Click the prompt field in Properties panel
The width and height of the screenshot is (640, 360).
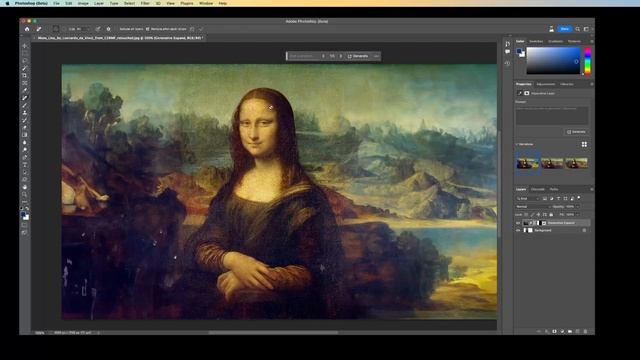coord(552,116)
